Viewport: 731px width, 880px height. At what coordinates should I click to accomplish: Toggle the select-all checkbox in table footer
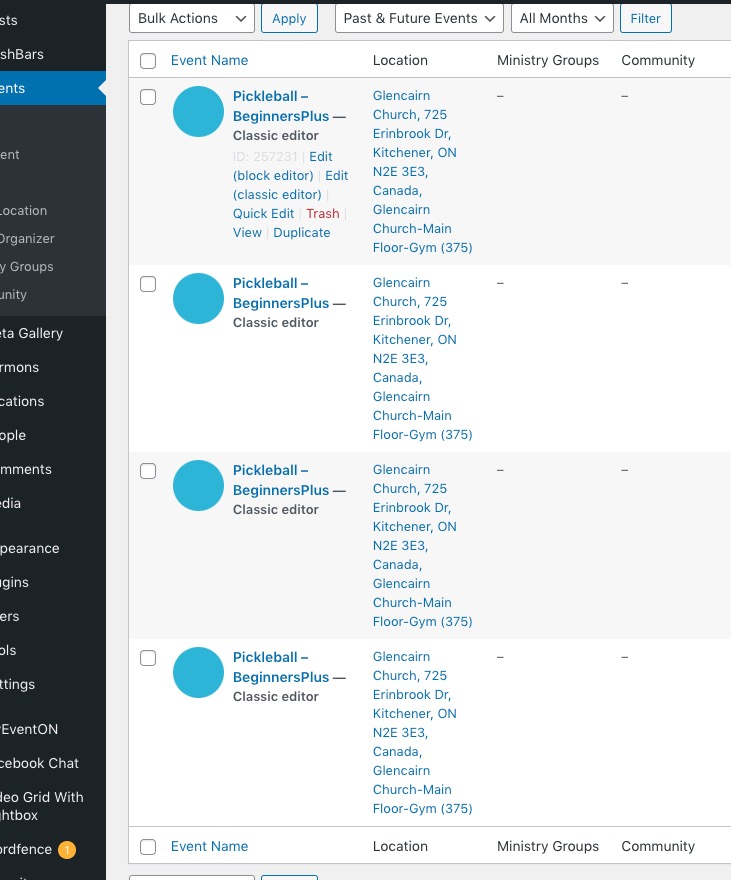[x=148, y=847]
